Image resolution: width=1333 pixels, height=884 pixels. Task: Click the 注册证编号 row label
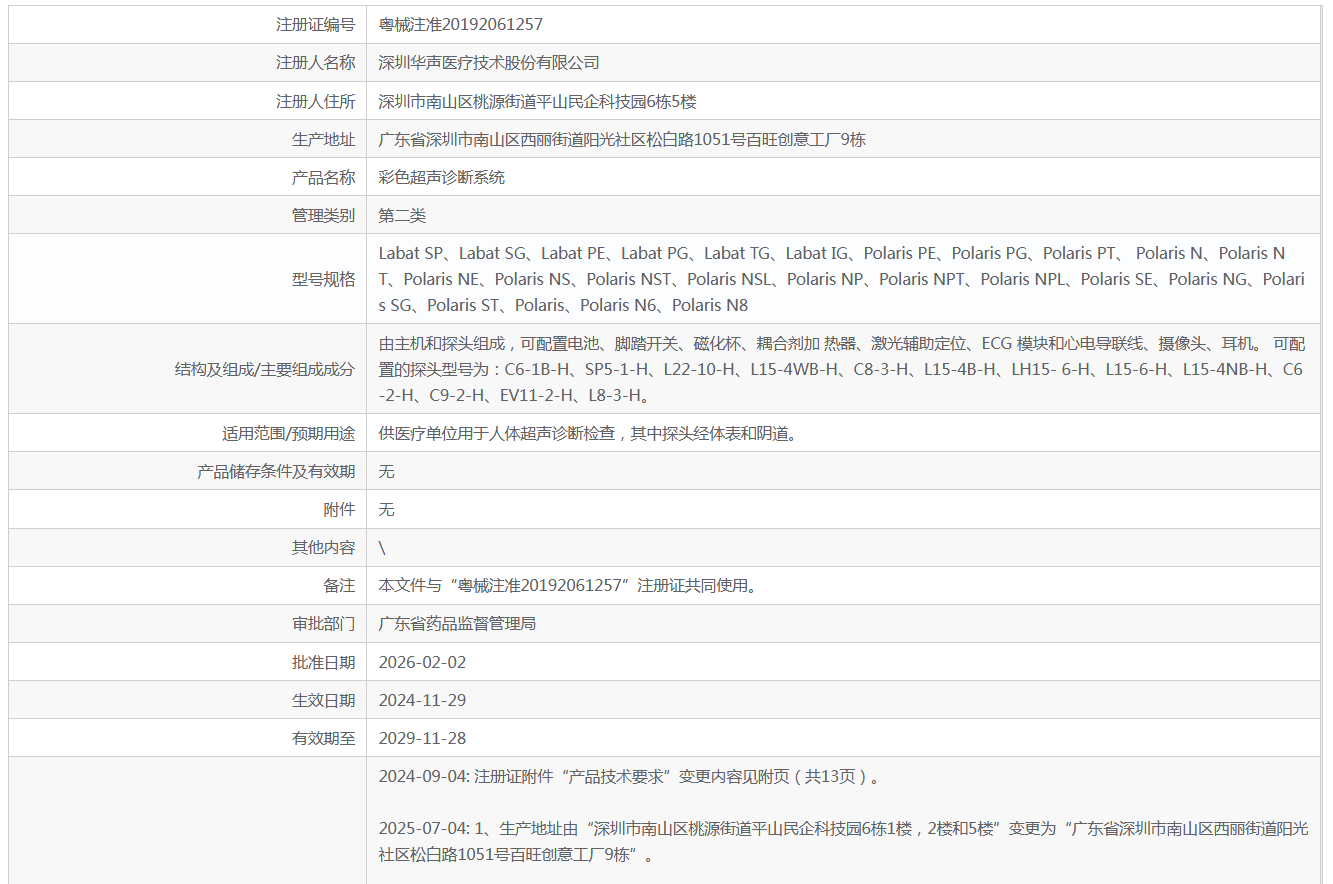[x=315, y=24]
